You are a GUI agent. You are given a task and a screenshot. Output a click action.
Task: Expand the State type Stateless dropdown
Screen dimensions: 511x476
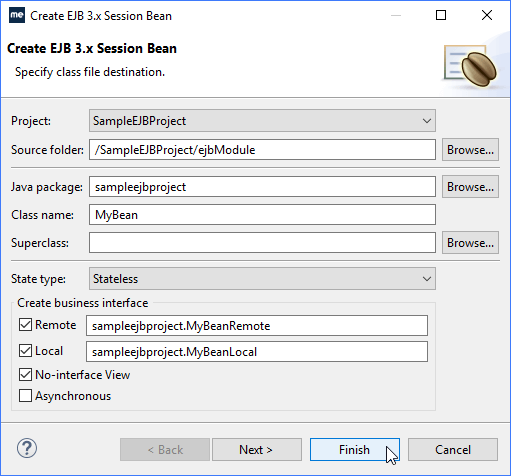(x=262, y=279)
